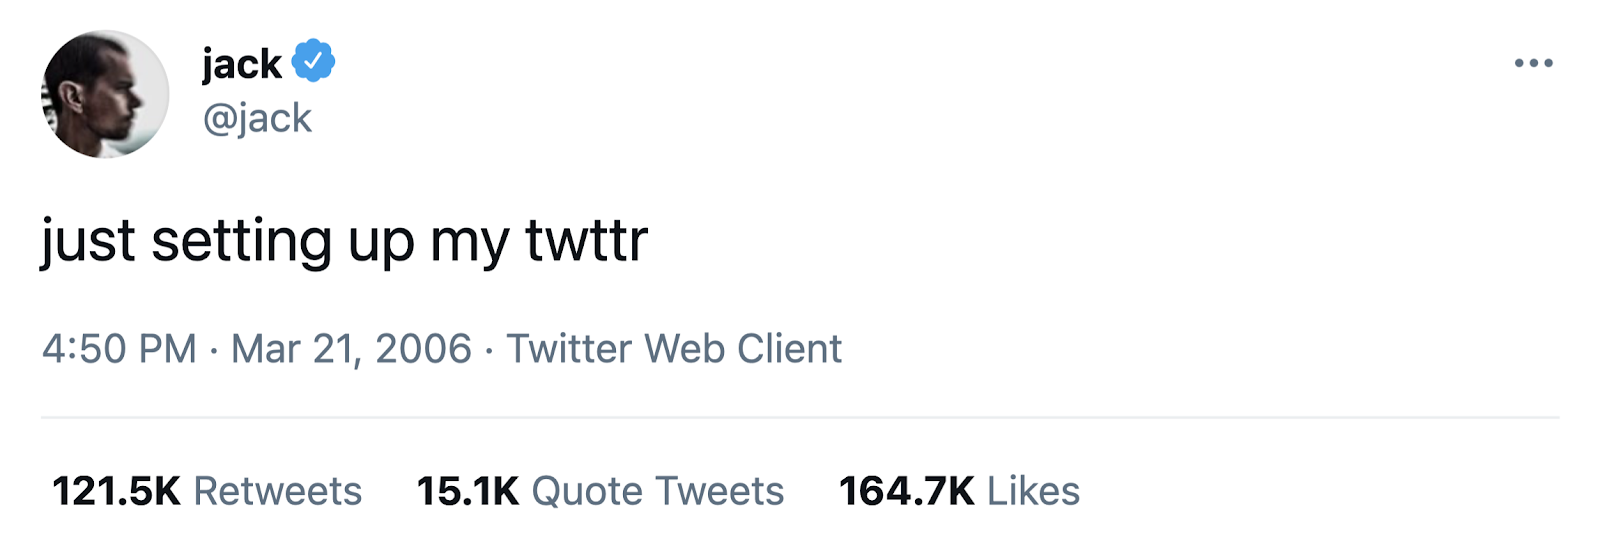Click the word "twttr" in the tweet
Viewport: 1600px width, 555px height.
587,241
